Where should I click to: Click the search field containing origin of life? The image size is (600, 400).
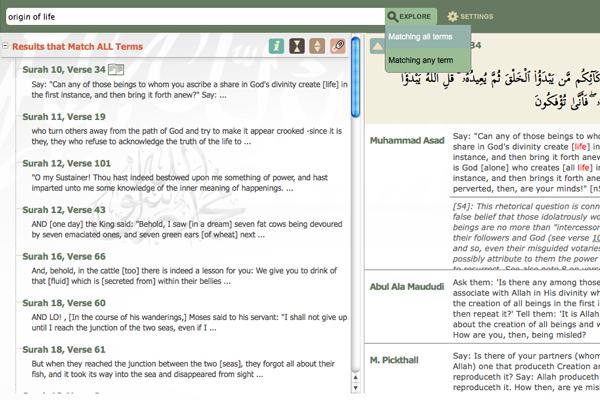195,16
